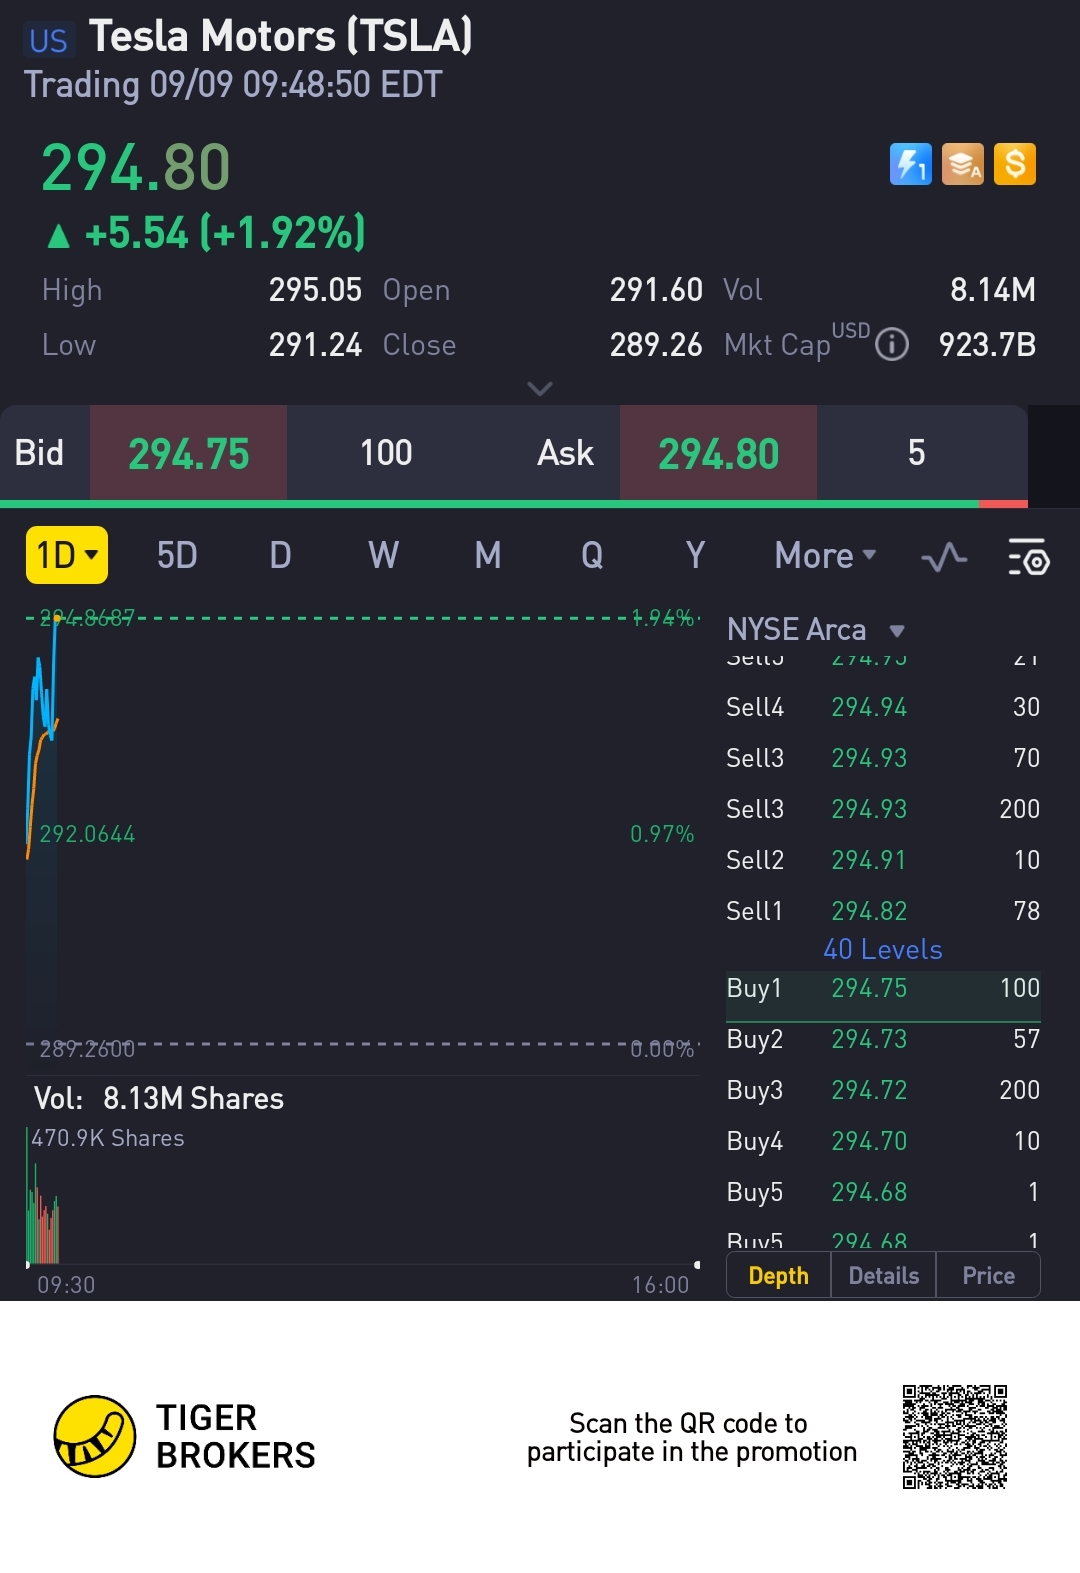
Task: Tap the promotion QR code
Action: coord(955,1436)
